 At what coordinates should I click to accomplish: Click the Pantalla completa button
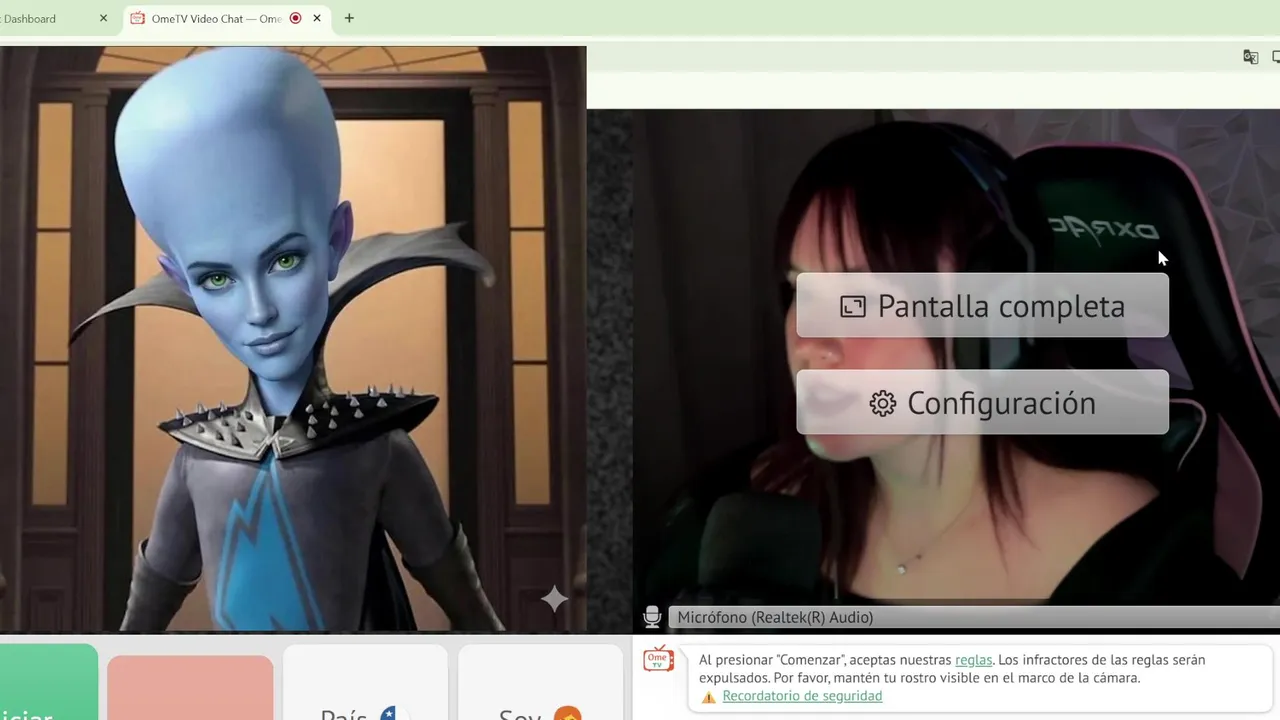pos(982,305)
